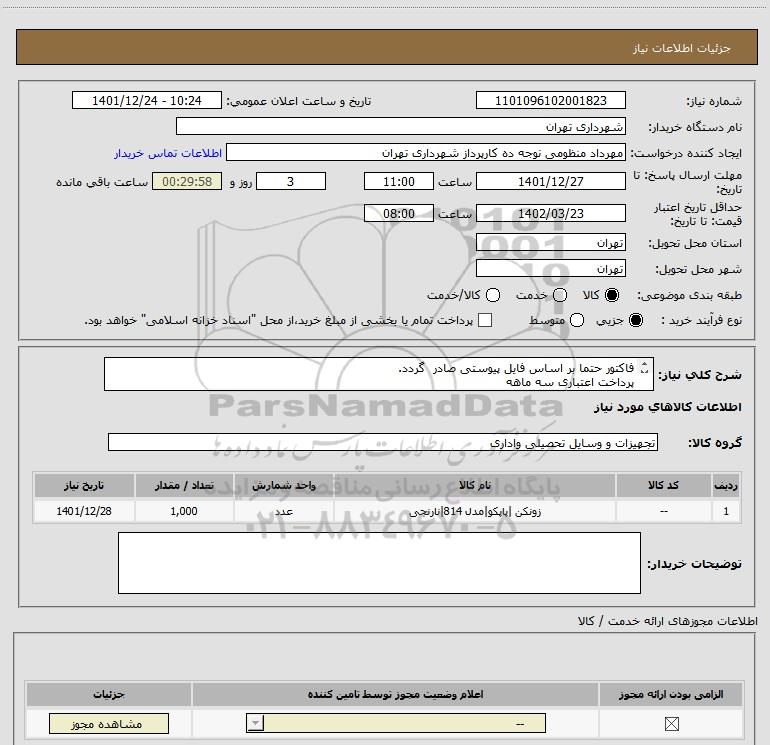770x745 pixels.
Task: Select the جزیی purchase type radio
Action: (x=635, y=320)
